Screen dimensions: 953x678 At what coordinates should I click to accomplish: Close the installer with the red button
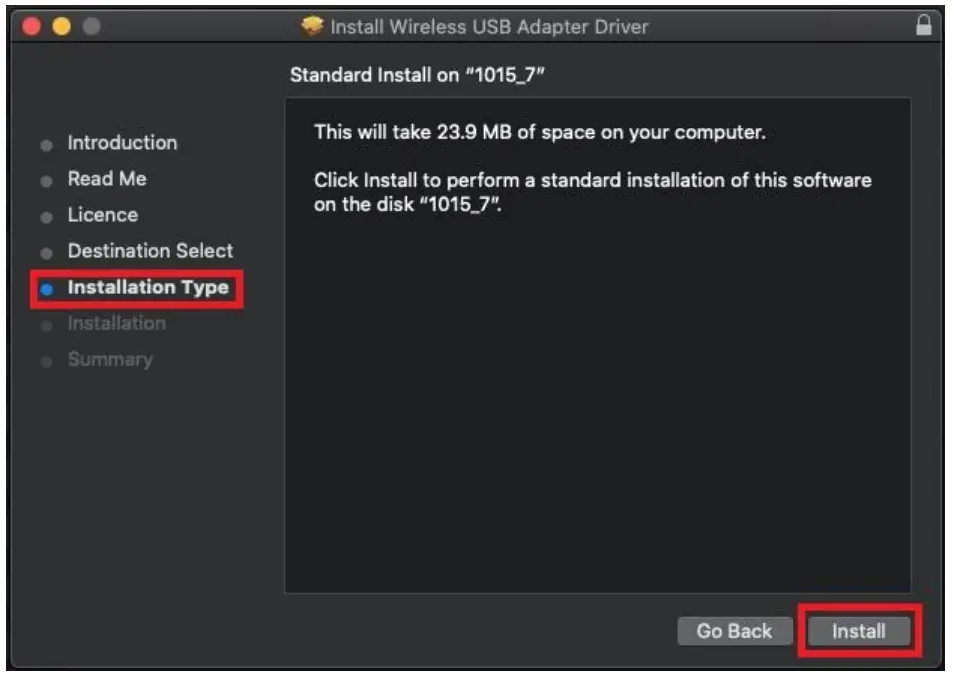point(33,27)
